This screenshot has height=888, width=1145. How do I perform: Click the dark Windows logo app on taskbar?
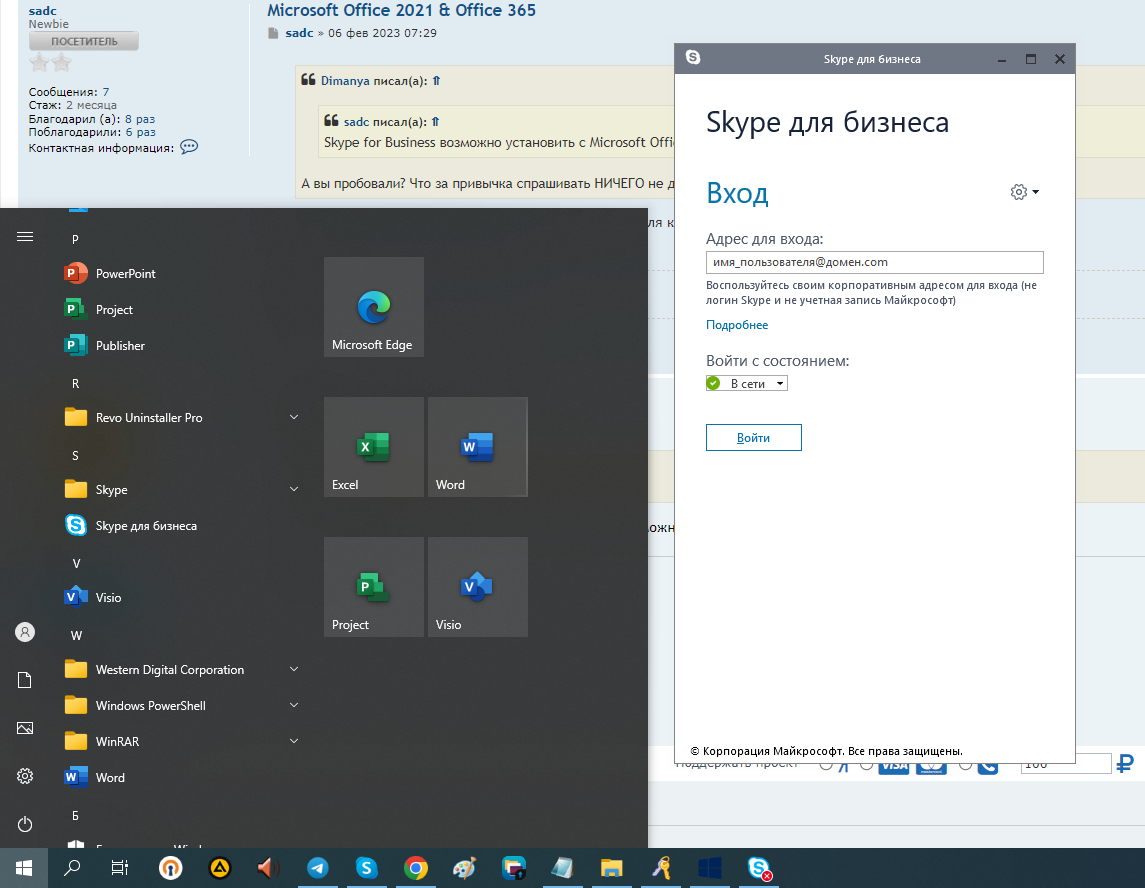point(710,868)
